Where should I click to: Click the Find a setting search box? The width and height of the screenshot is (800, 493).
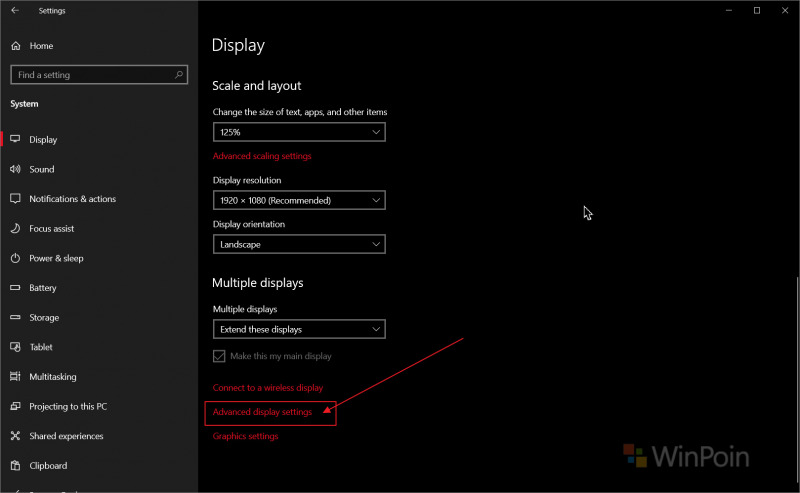coord(99,75)
